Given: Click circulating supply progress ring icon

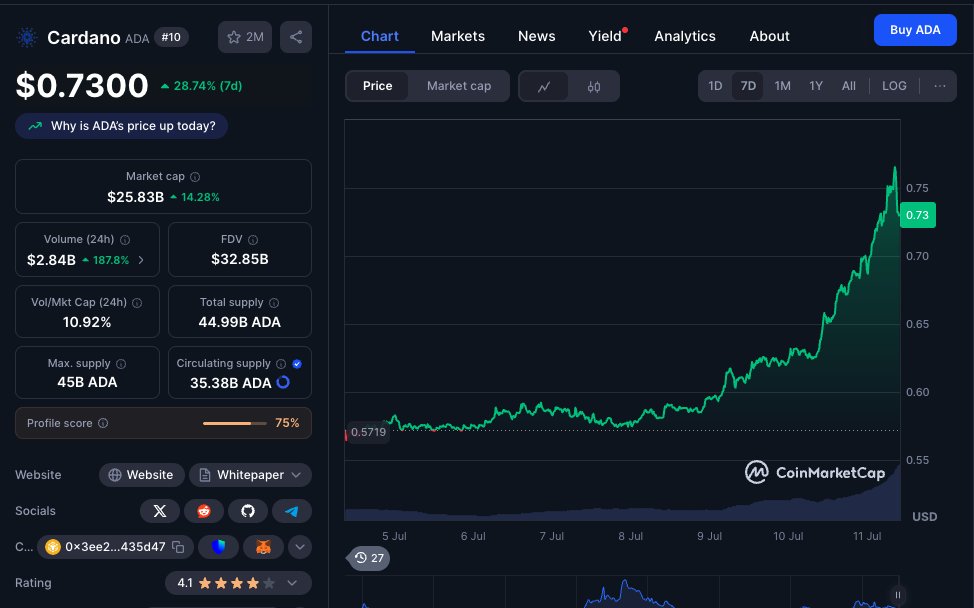Looking at the screenshot, I should click(x=283, y=382).
